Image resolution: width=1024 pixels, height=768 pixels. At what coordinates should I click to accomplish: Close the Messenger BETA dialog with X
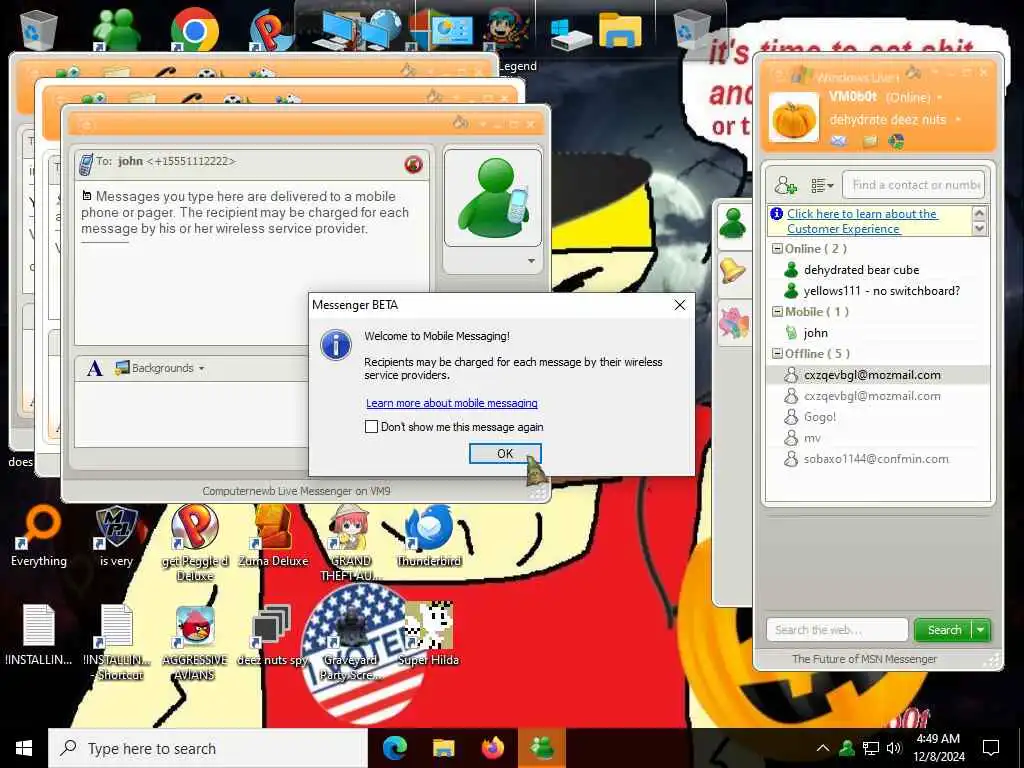(x=680, y=305)
